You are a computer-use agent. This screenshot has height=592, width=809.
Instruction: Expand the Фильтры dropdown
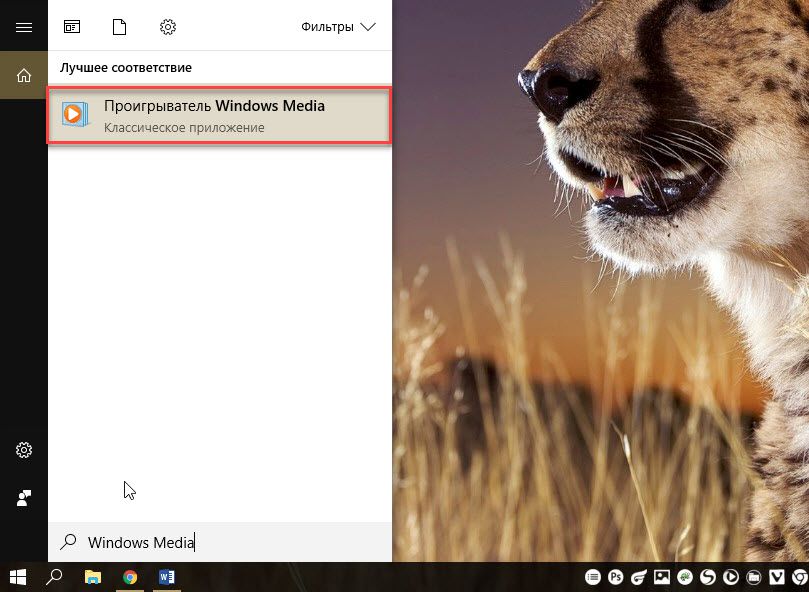pos(338,27)
